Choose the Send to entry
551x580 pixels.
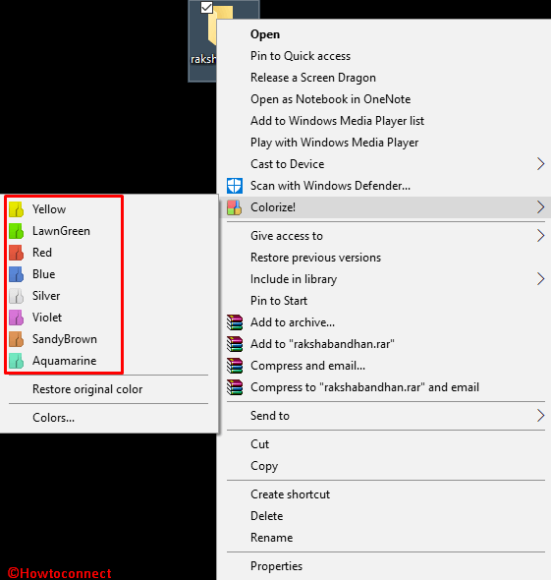pos(270,416)
